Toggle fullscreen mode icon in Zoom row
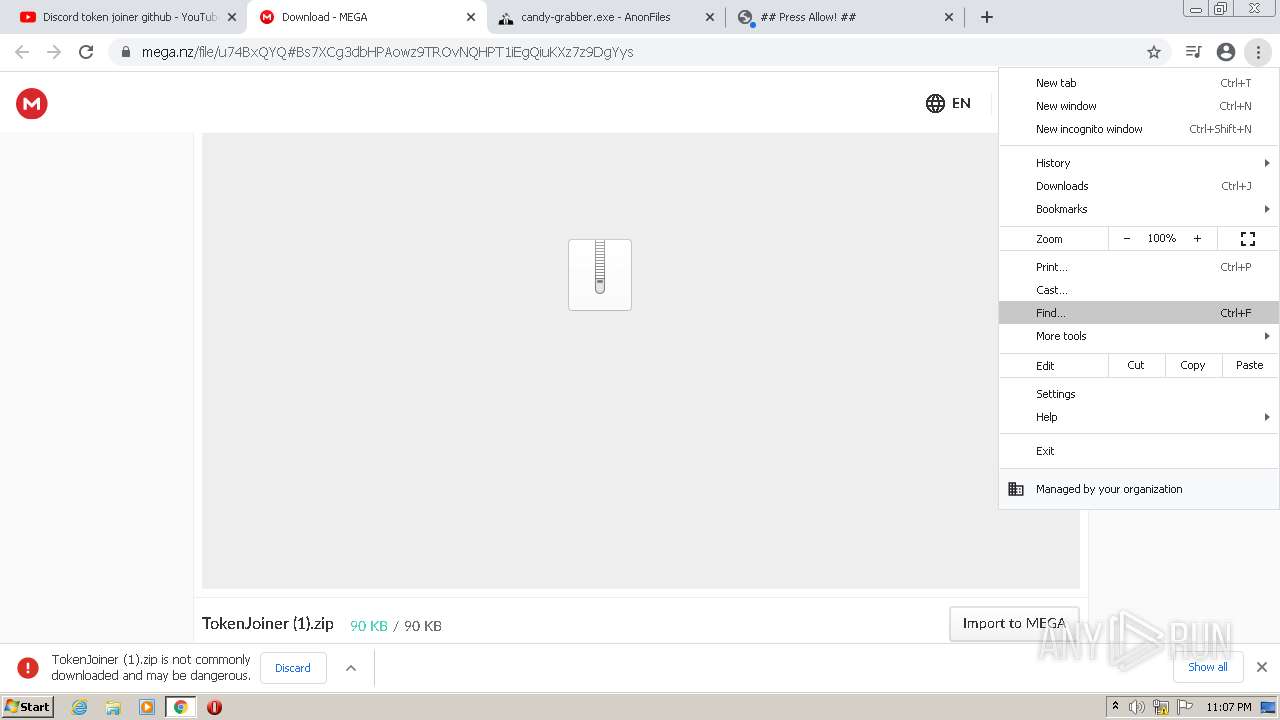This screenshot has width=1280, height=720. click(x=1248, y=239)
